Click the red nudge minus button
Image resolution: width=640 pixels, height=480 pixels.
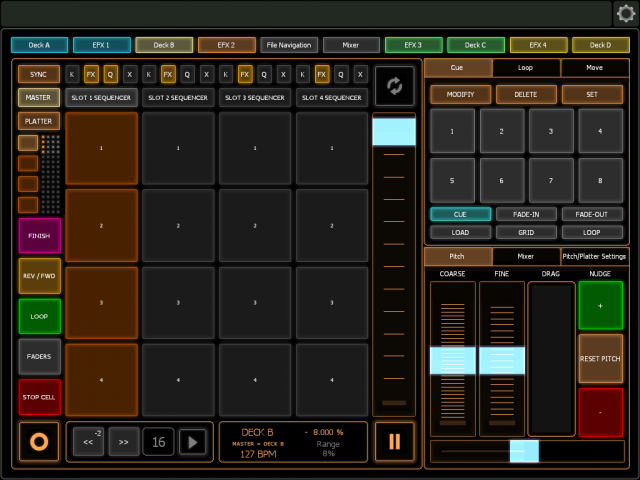[601, 412]
